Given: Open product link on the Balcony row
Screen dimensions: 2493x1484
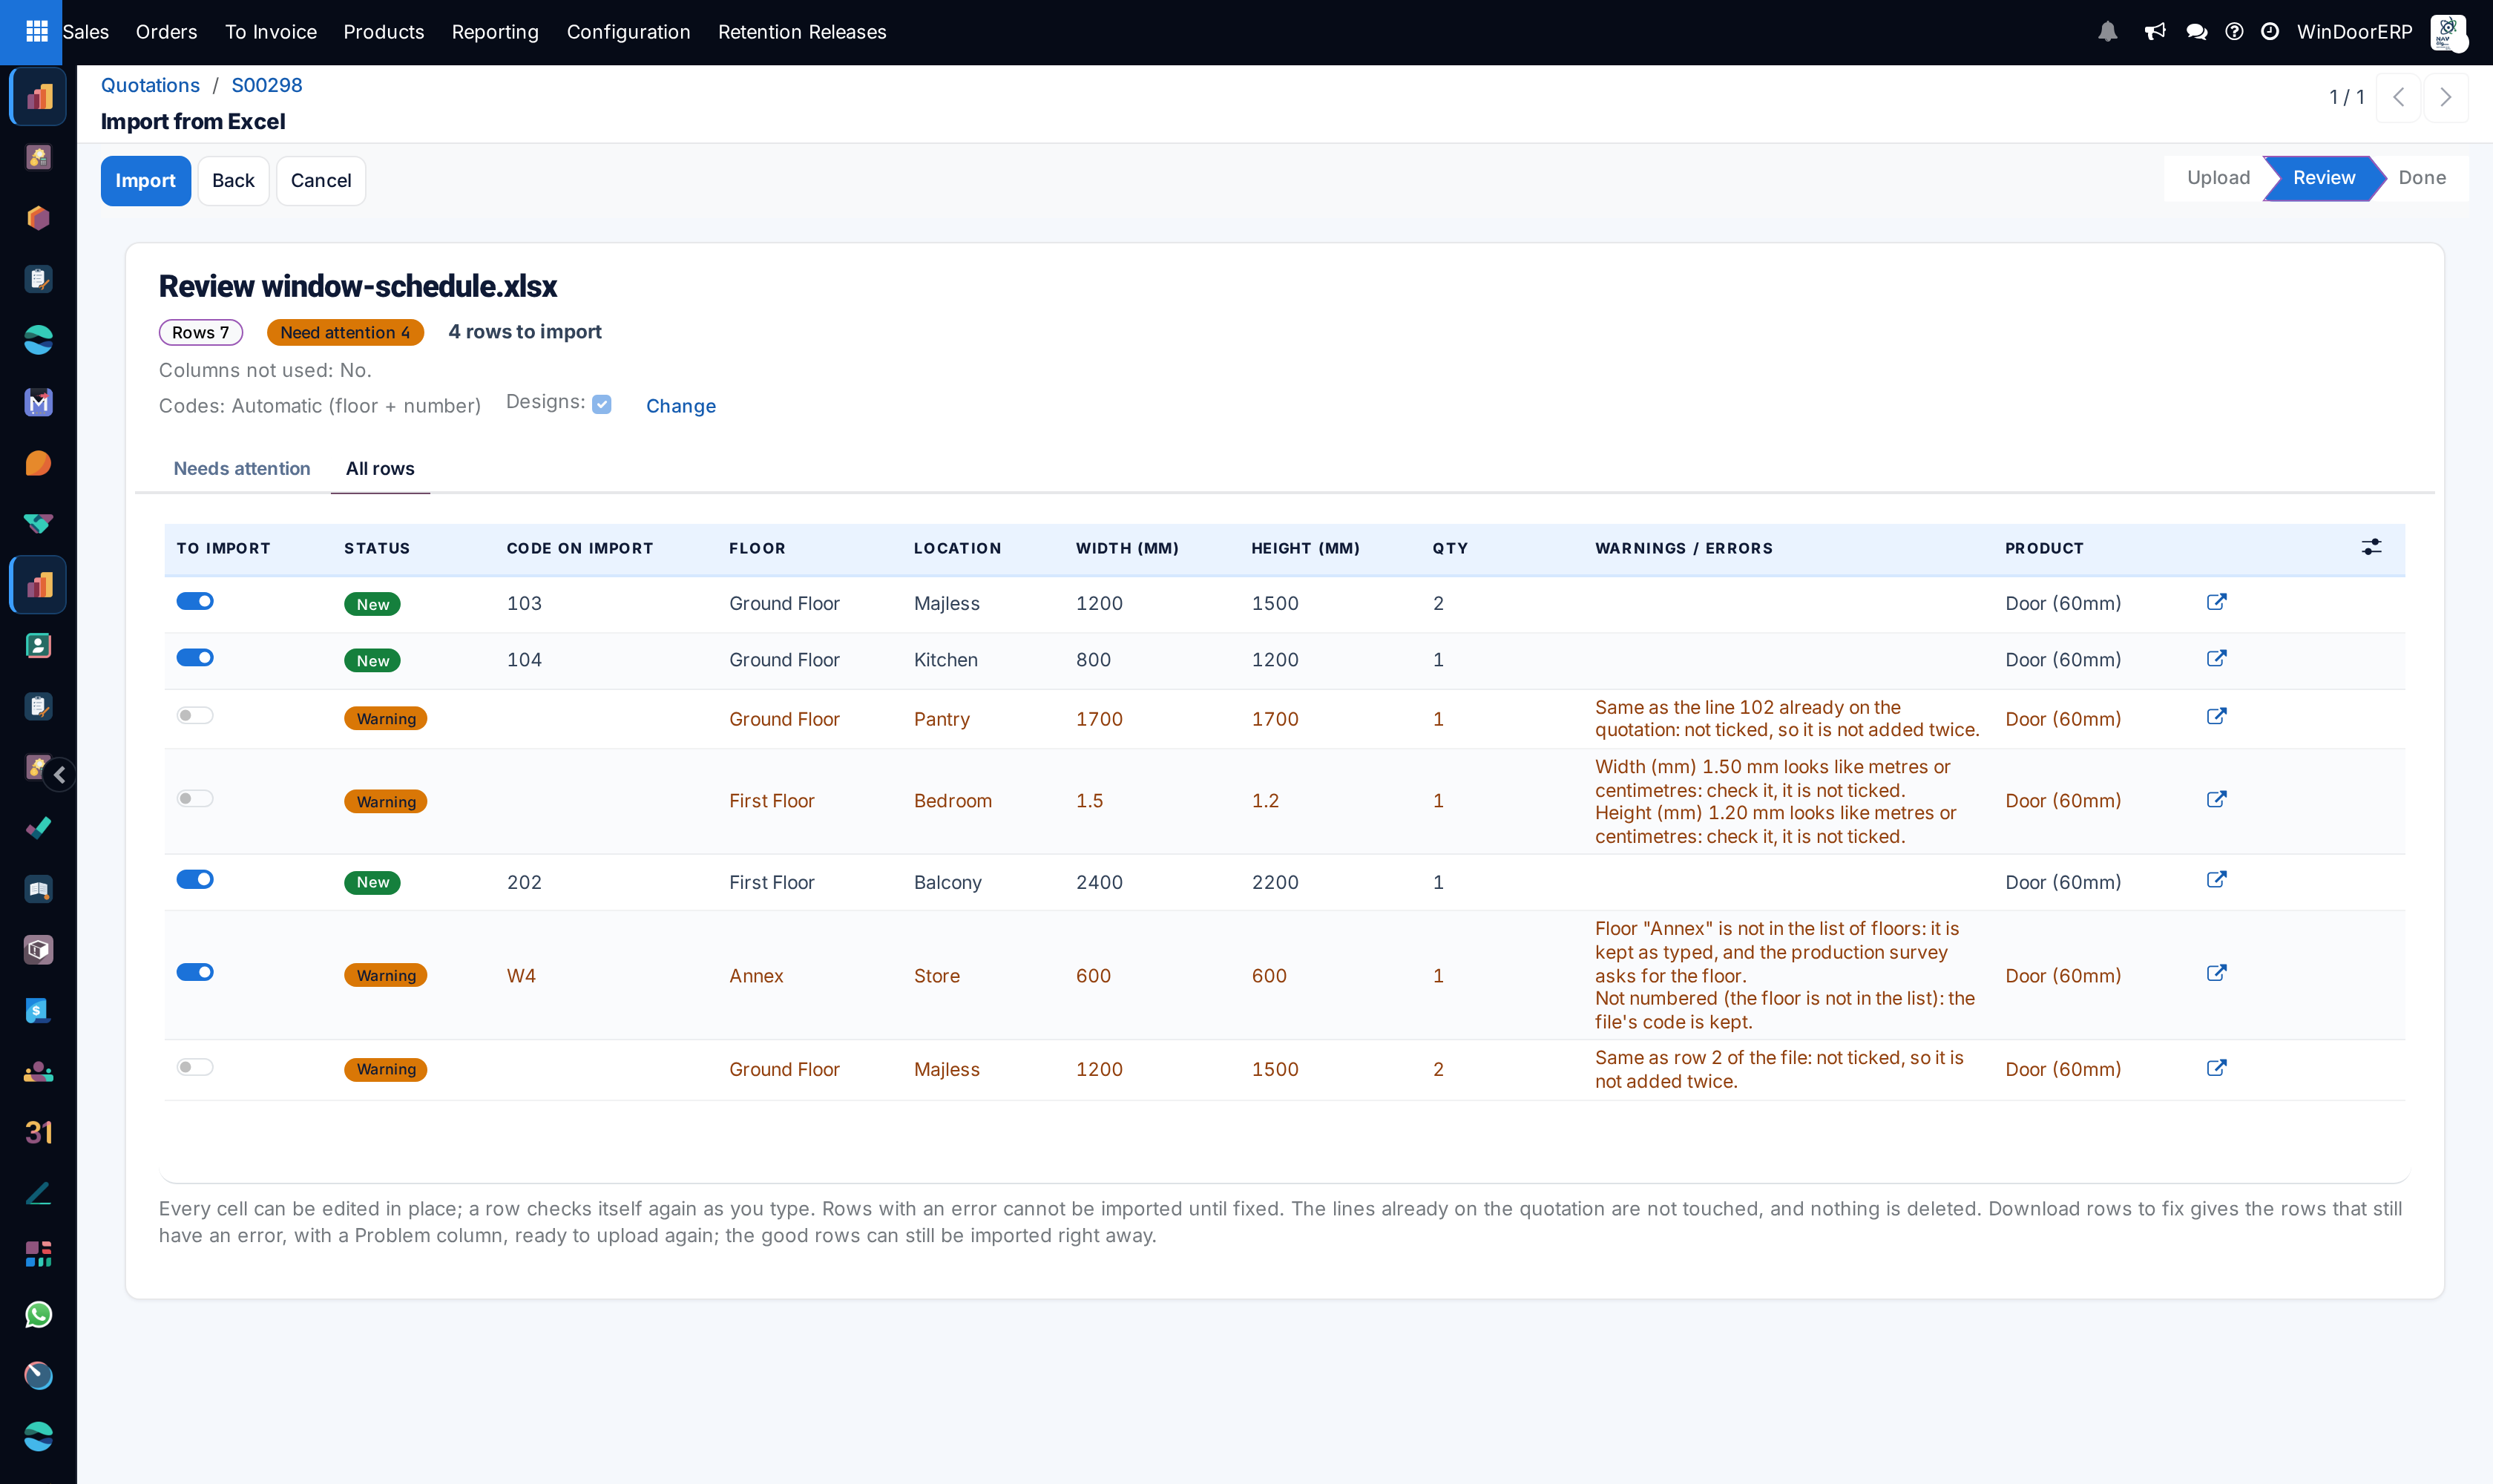Looking at the screenshot, I should (2216, 880).
